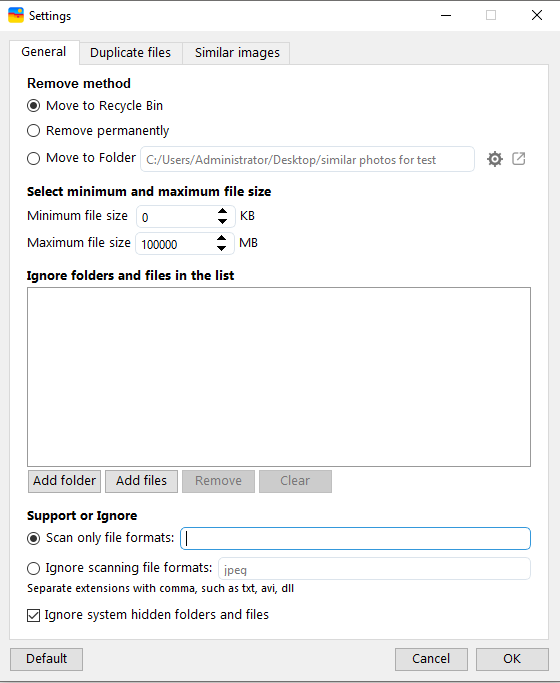Choose the Remove permanently option
Screen dimensions: 560x683
34,131
